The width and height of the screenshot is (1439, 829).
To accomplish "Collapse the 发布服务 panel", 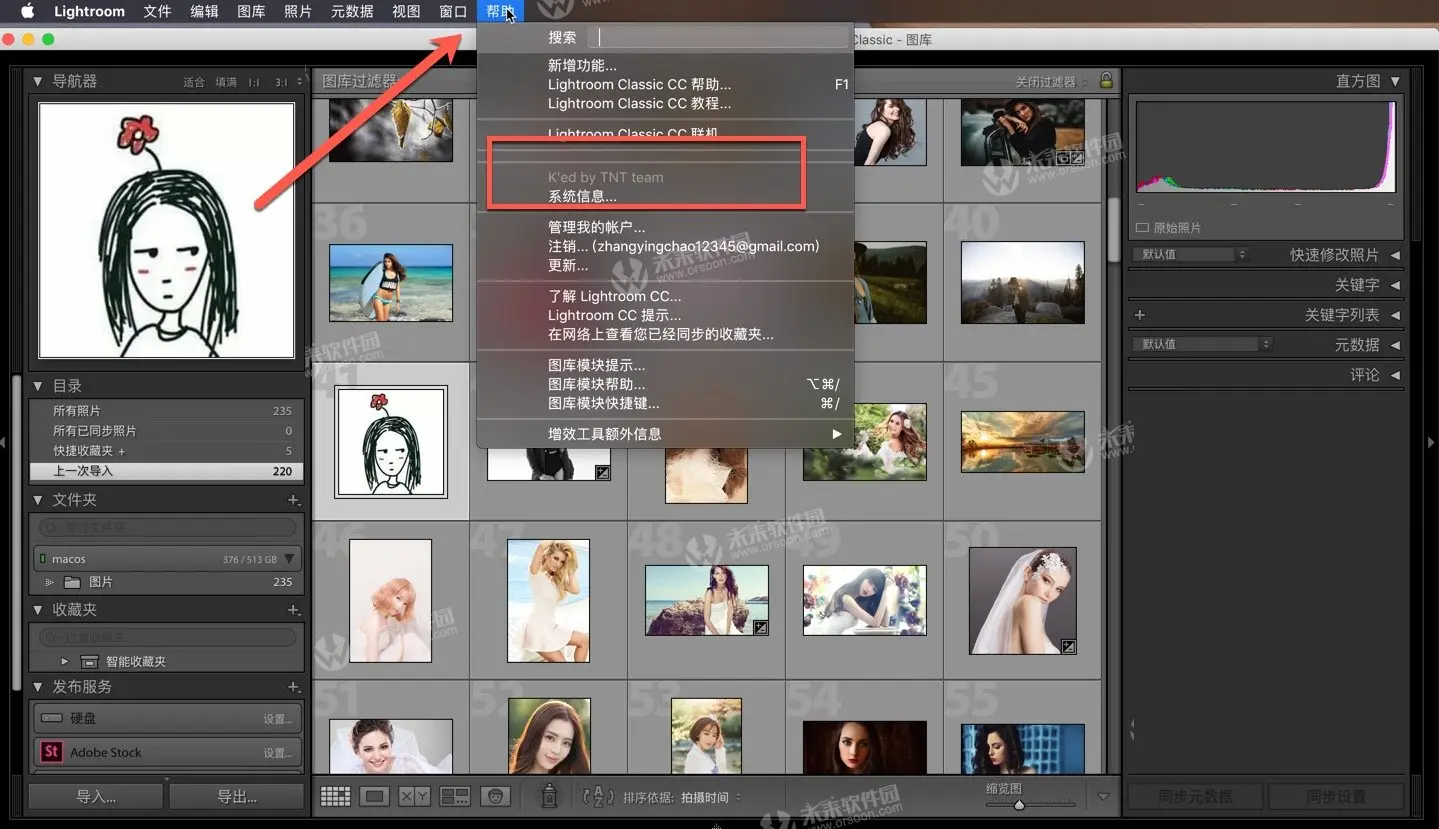I will click(x=38, y=687).
